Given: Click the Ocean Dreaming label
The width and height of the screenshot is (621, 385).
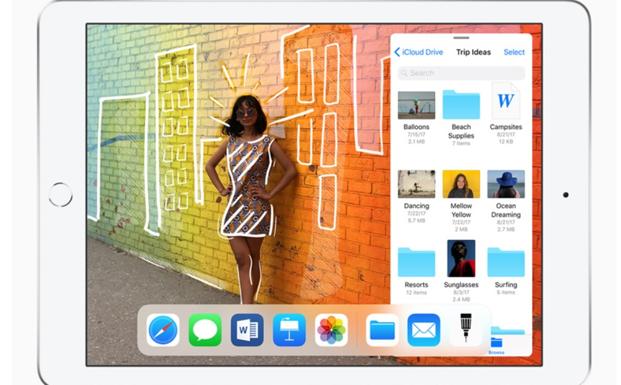Looking at the screenshot, I should coord(506,210).
